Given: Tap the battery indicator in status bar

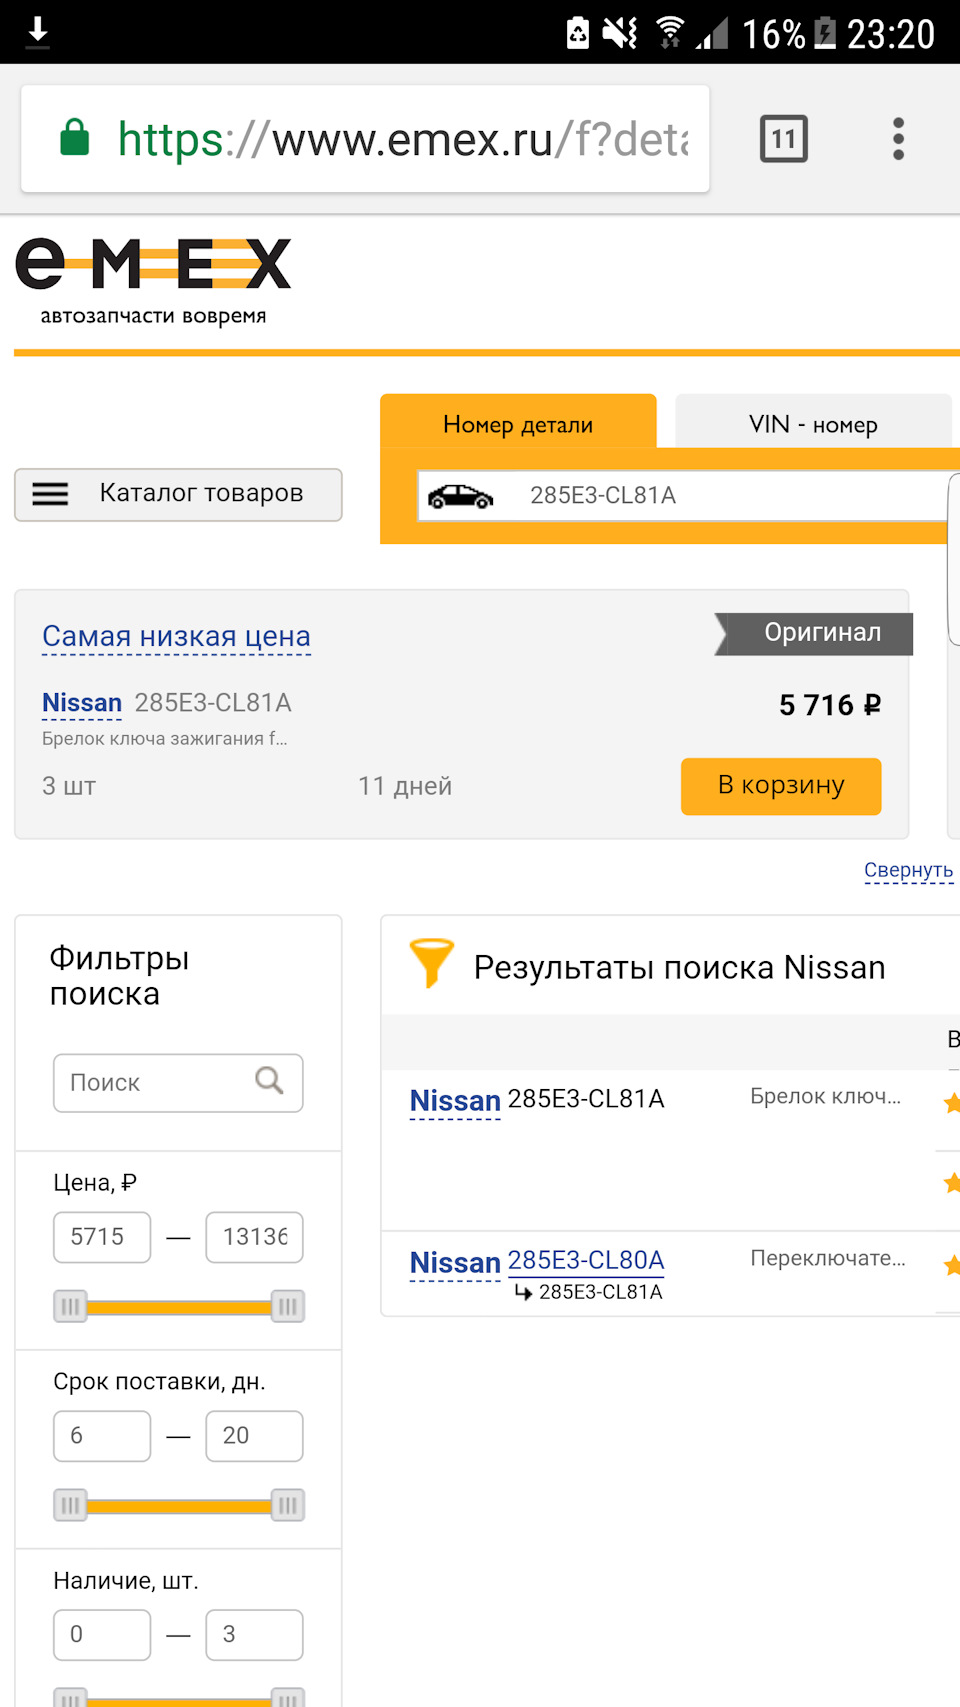Looking at the screenshot, I should click(825, 33).
